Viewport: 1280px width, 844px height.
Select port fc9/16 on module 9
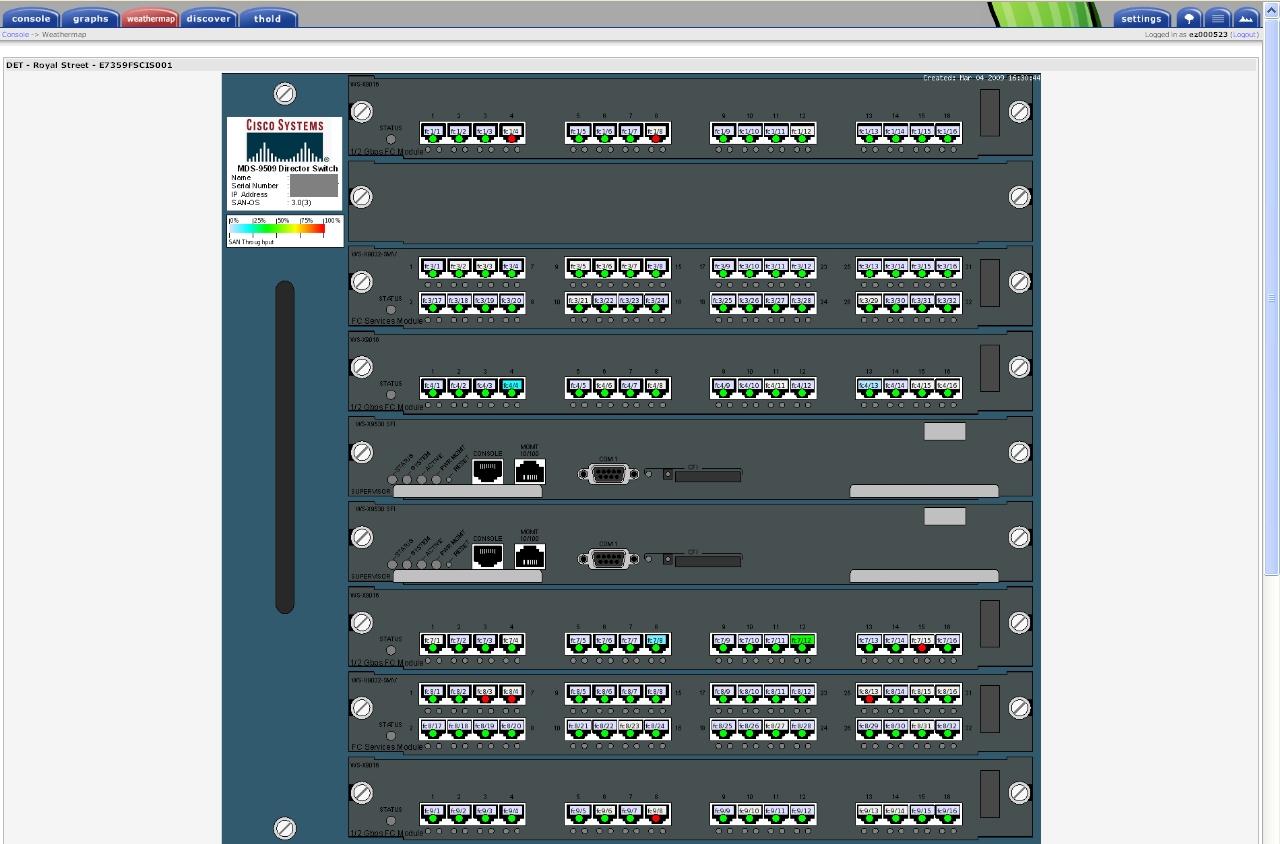tap(947, 813)
